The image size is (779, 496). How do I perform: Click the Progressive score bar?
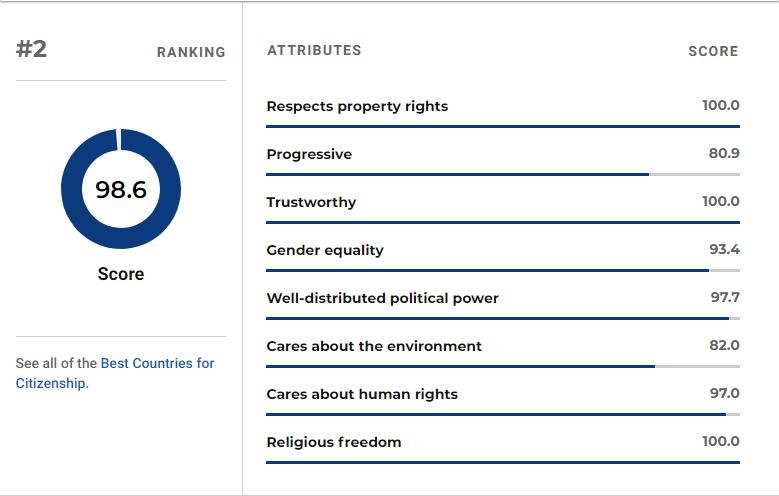tap(503, 174)
